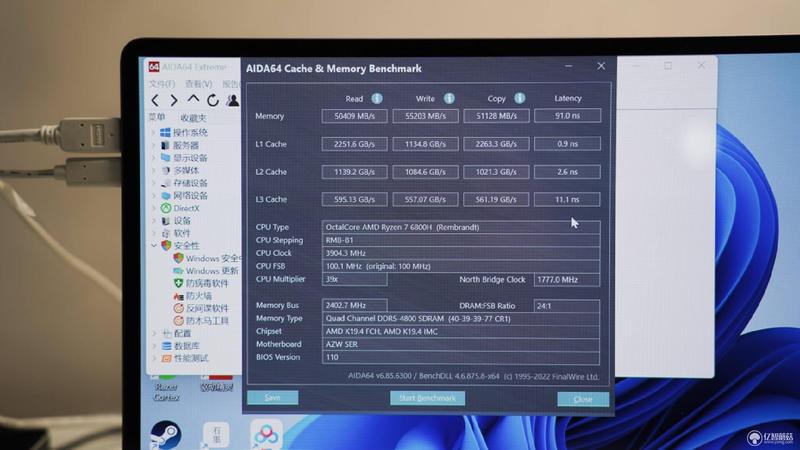Expand the 软件 tree node
The height and width of the screenshot is (450, 800).
(154, 233)
